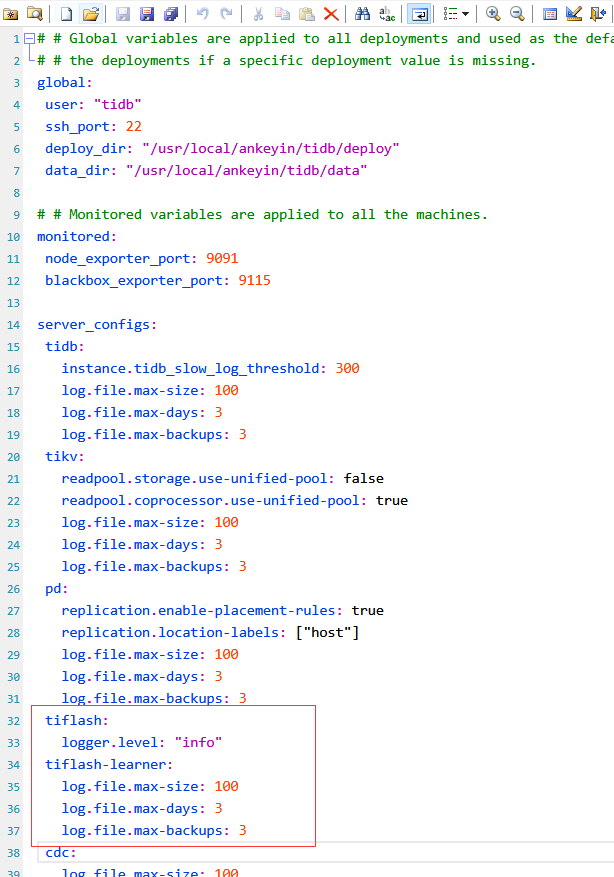Click the 'tidb:' key on line 15
The image size is (614, 877).
click(64, 347)
